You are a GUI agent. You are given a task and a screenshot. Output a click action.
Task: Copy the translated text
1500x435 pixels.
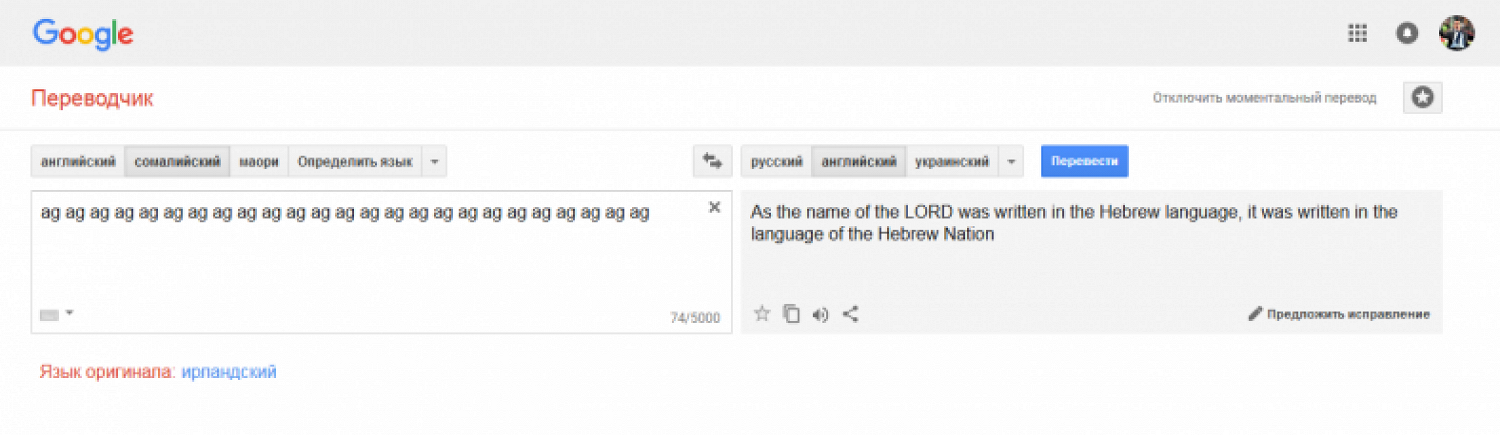791,314
